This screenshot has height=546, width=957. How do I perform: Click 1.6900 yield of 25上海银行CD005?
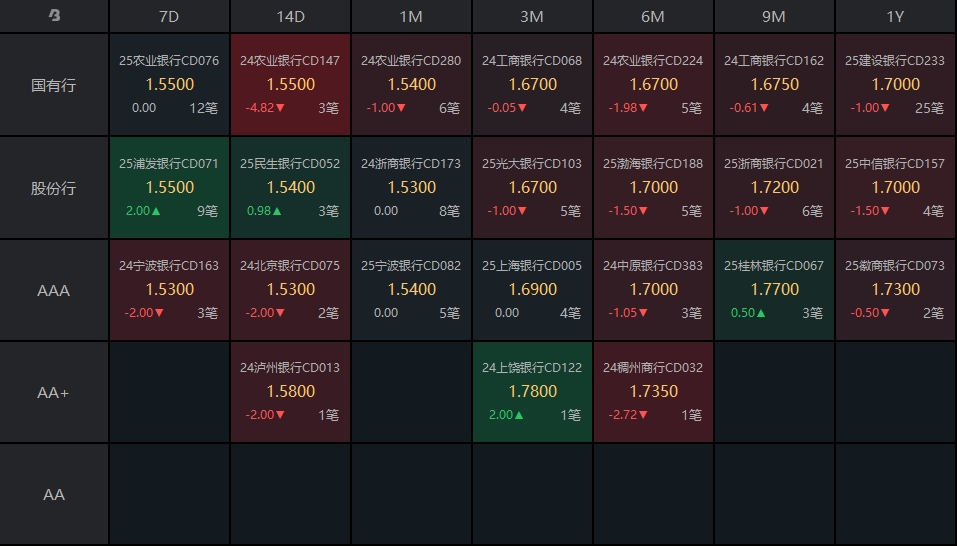point(532,290)
